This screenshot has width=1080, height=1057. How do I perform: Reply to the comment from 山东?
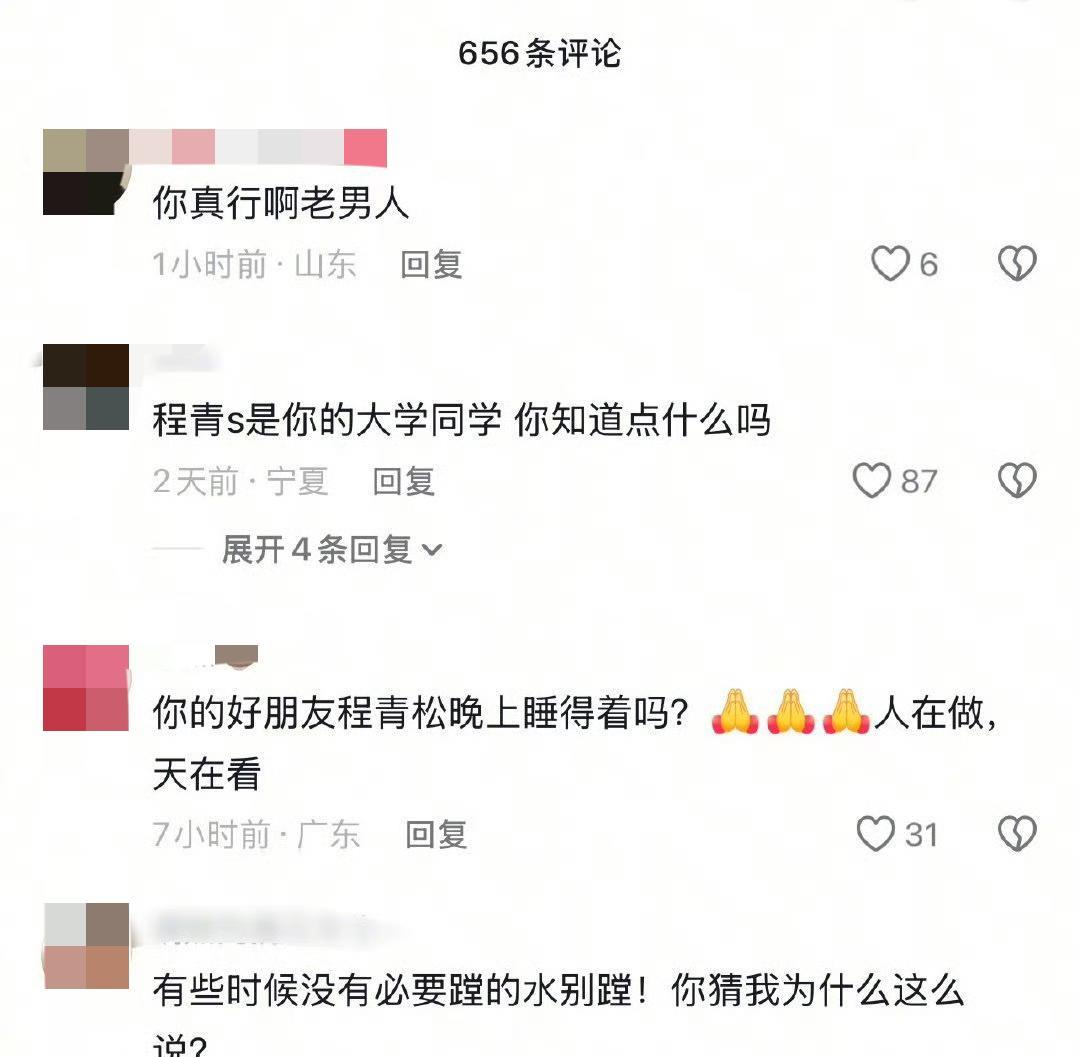click(431, 264)
